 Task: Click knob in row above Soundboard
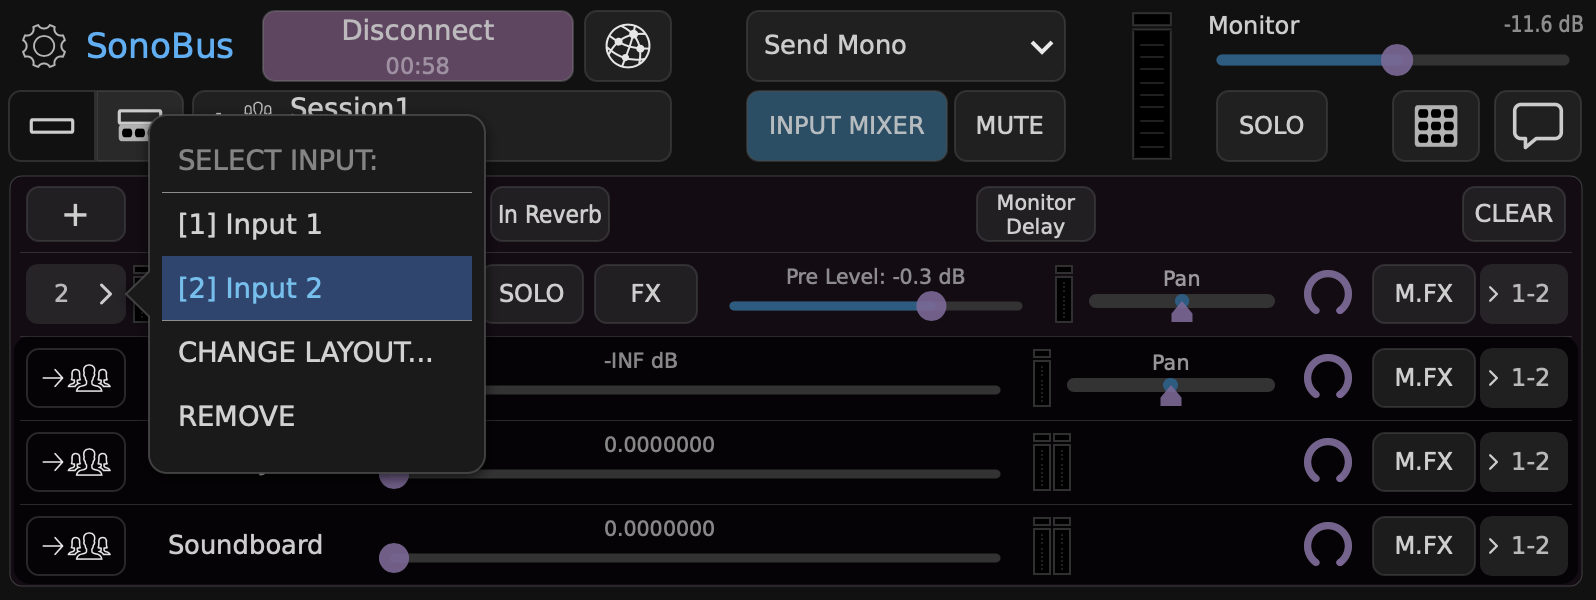pos(1328,462)
